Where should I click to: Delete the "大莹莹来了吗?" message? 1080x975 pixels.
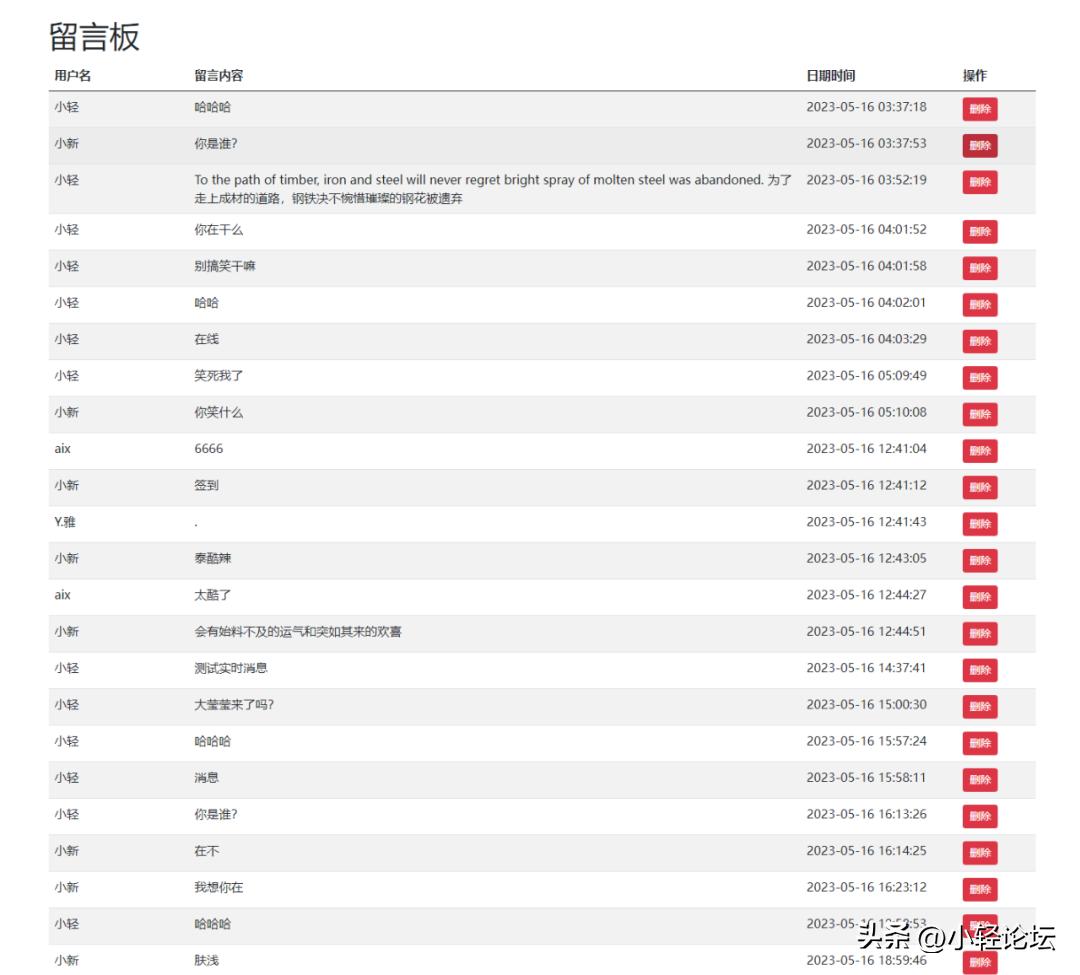979,706
